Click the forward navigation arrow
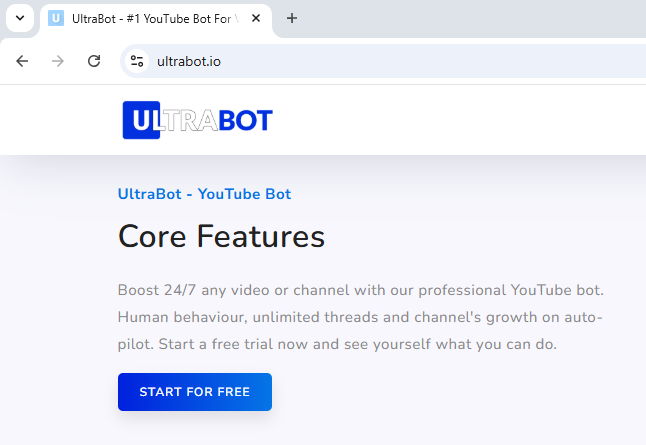The height and width of the screenshot is (445, 646). (x=58, y=61)
